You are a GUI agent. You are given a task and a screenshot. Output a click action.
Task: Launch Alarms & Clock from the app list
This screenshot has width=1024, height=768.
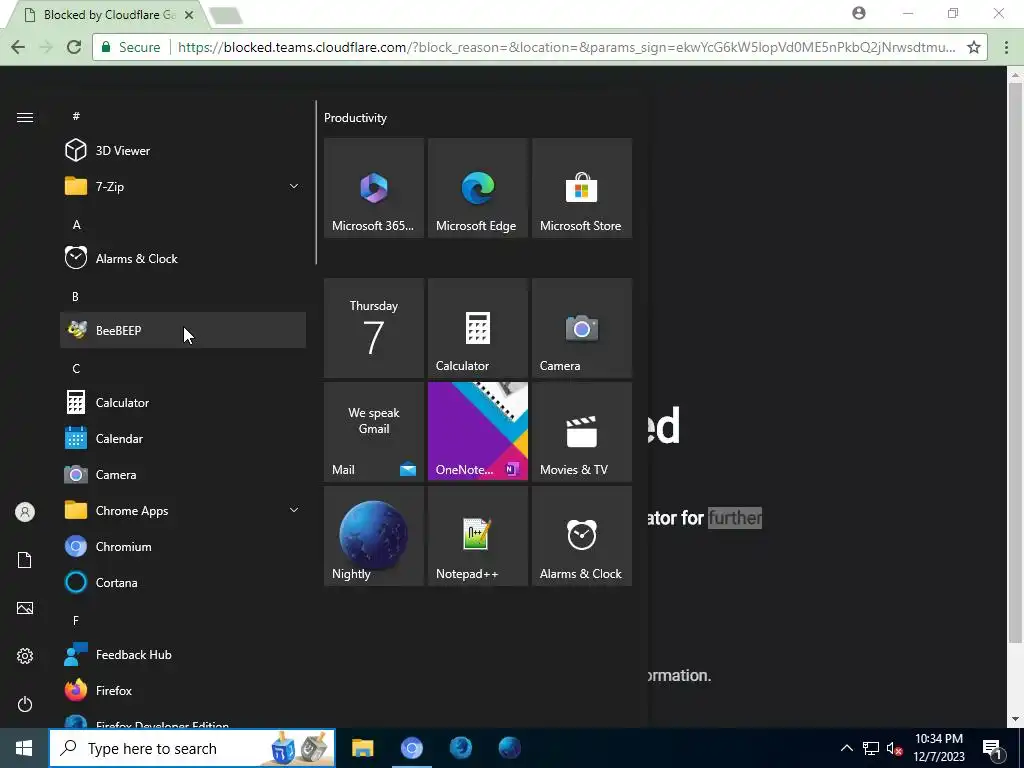point(183,259)
